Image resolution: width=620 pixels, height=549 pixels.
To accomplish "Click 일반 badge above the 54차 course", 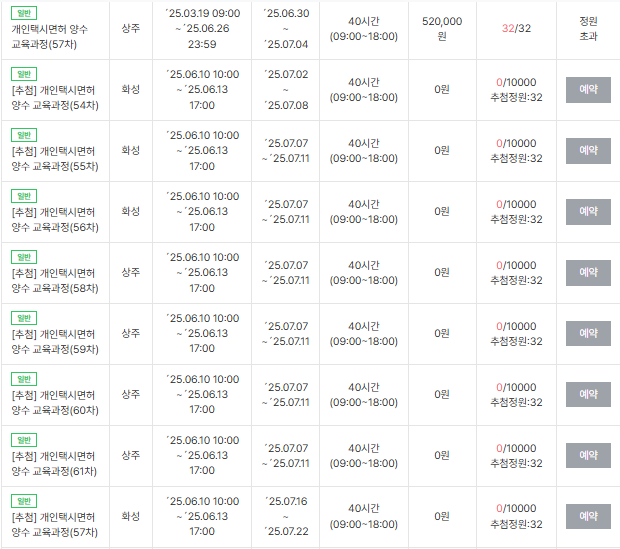I will [x=24, y=74].
